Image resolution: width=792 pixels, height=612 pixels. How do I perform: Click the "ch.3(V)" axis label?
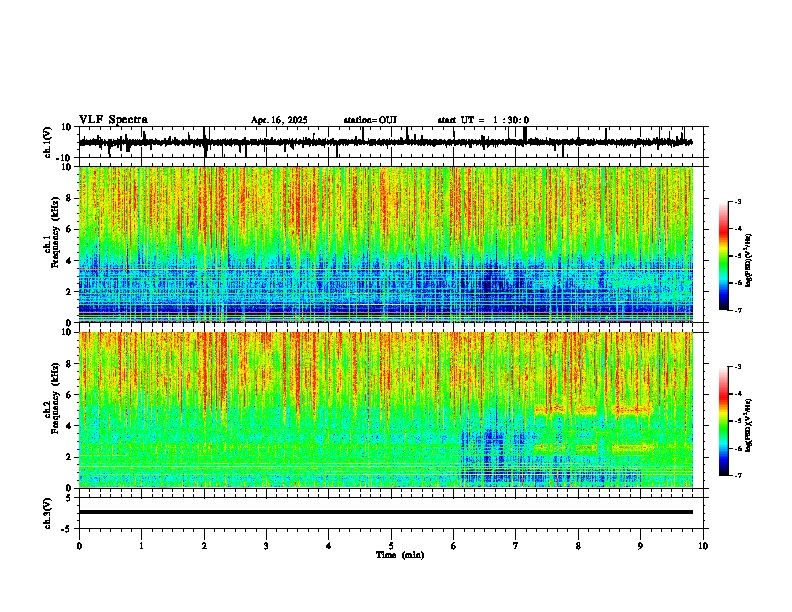[x=48, y=513]
